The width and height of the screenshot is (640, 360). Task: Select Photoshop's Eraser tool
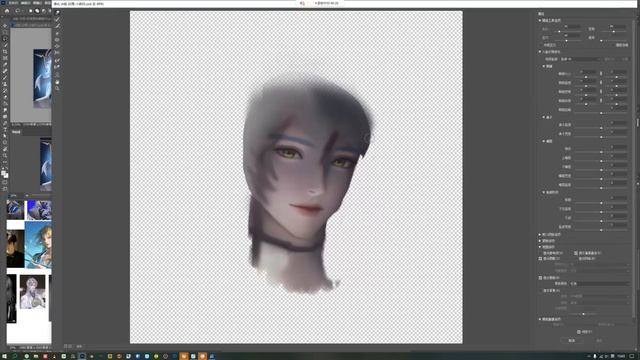click(x=5, y=97)
